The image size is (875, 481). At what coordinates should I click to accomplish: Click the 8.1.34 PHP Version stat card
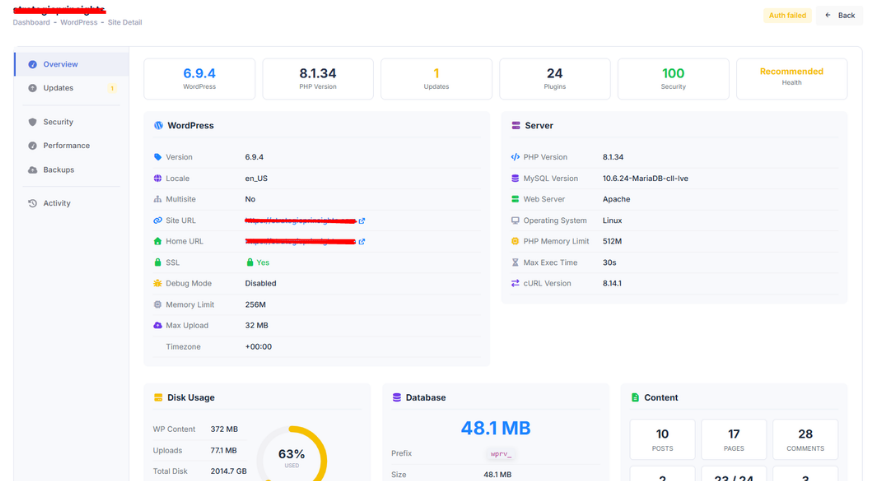pos(318,79)
